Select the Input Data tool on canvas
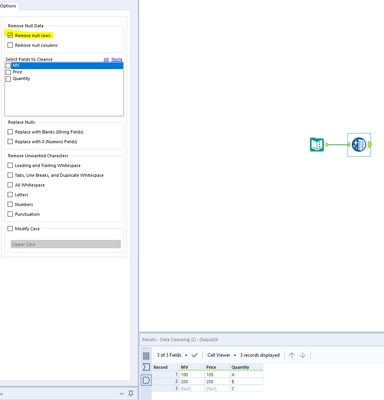 (317, 145)
